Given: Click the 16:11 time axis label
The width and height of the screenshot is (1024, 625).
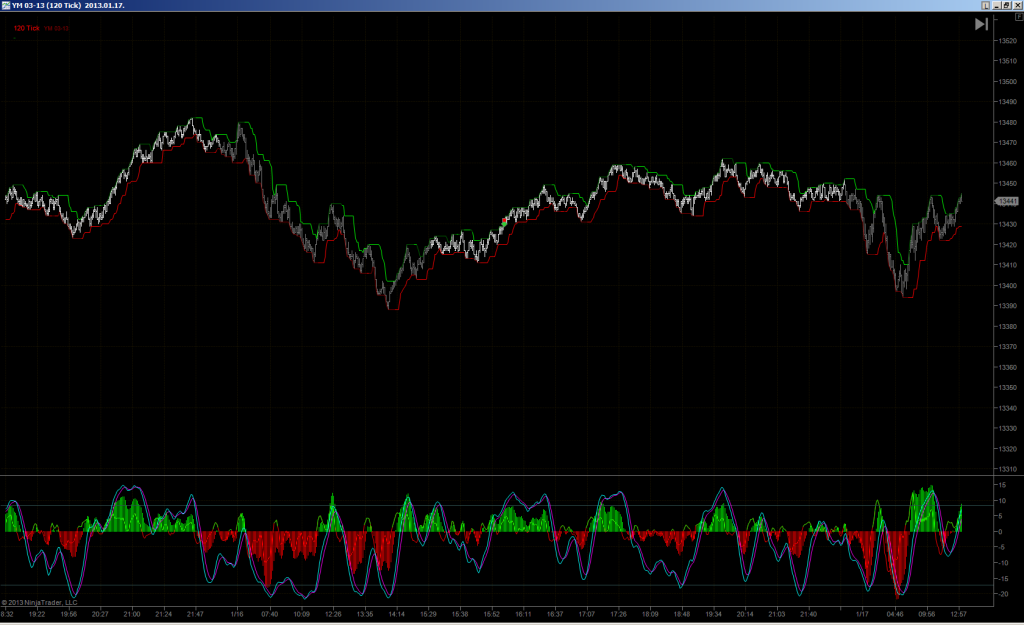Looking at the screenshot, I should [x=523, y=614].
